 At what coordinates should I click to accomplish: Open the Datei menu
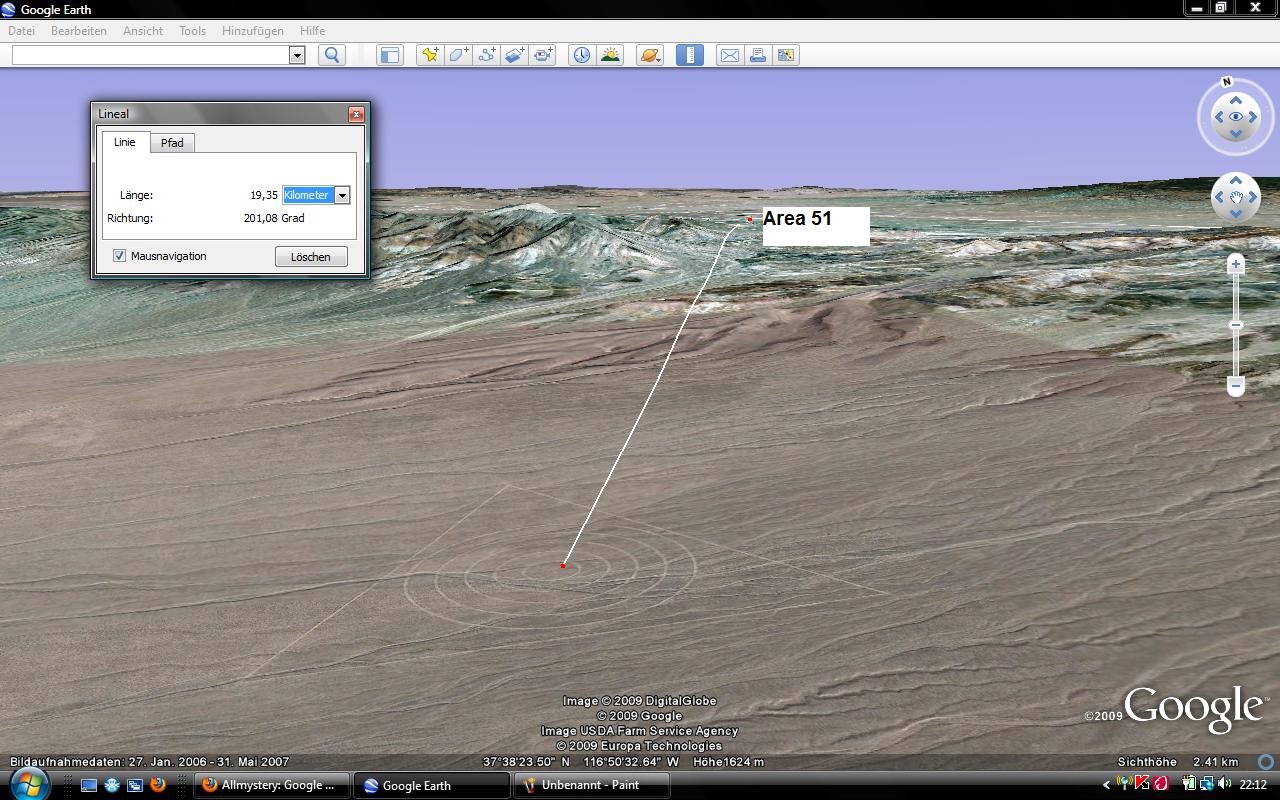tap(21, 31)
